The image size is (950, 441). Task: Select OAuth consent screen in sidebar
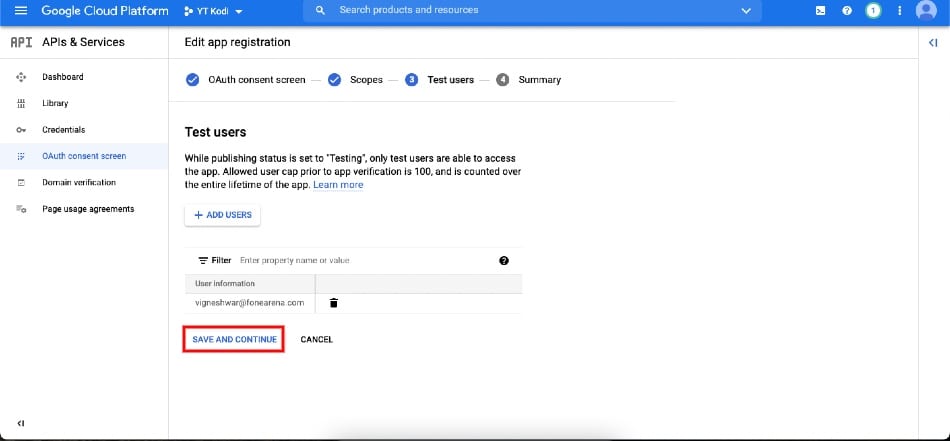click(84, 156)
